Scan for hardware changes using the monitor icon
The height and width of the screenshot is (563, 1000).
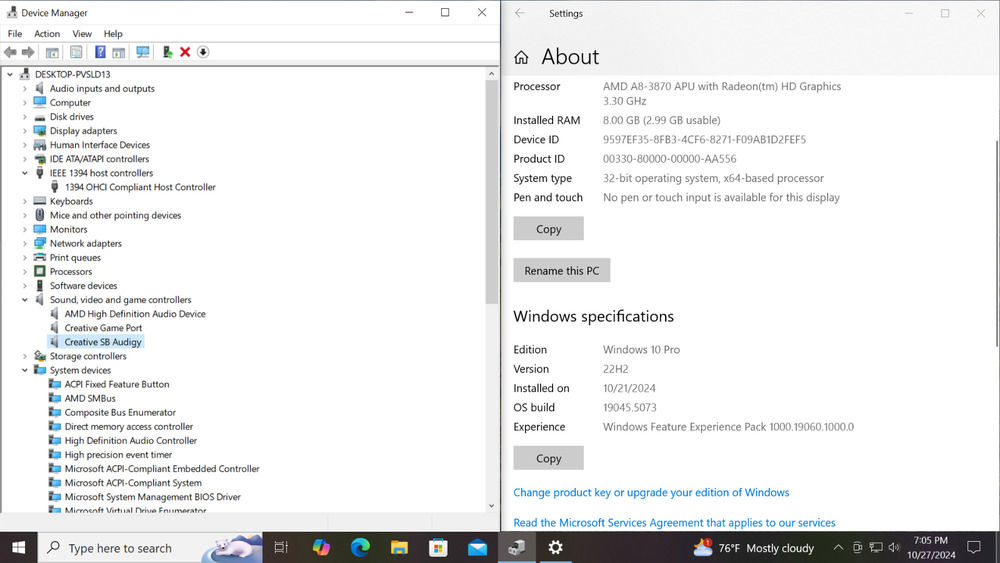tap(143, 52)
